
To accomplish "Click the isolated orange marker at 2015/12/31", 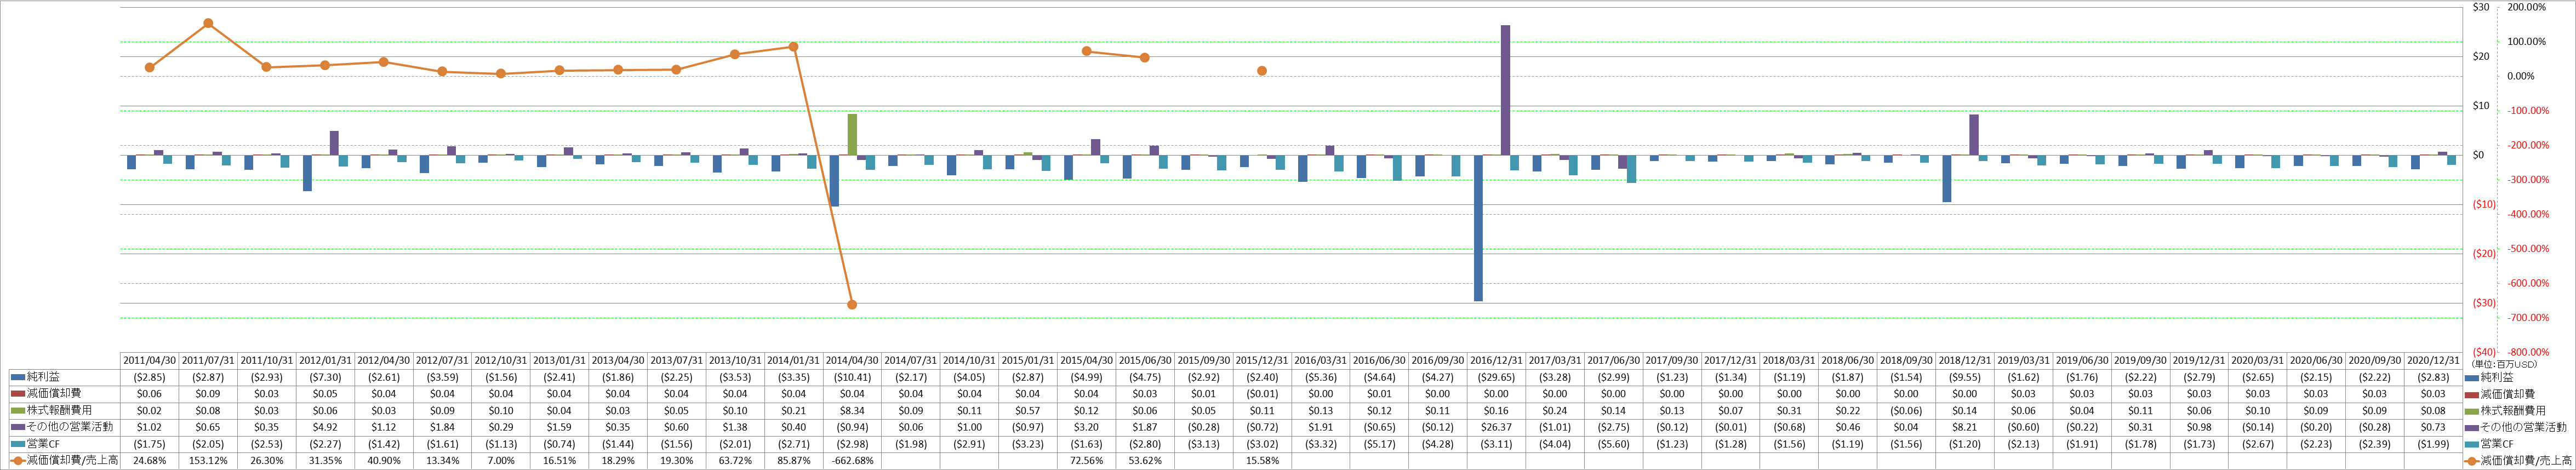I will click(1262, 71).
